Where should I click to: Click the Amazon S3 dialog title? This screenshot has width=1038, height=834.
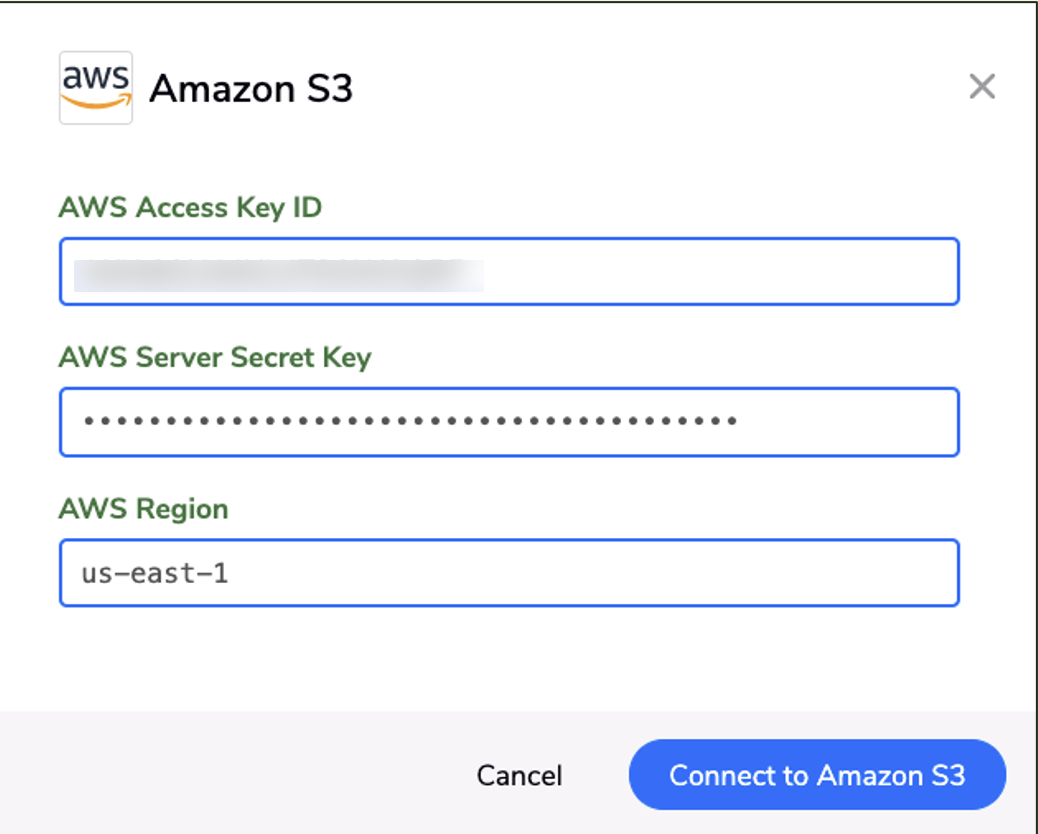click(x=251, y=89)
